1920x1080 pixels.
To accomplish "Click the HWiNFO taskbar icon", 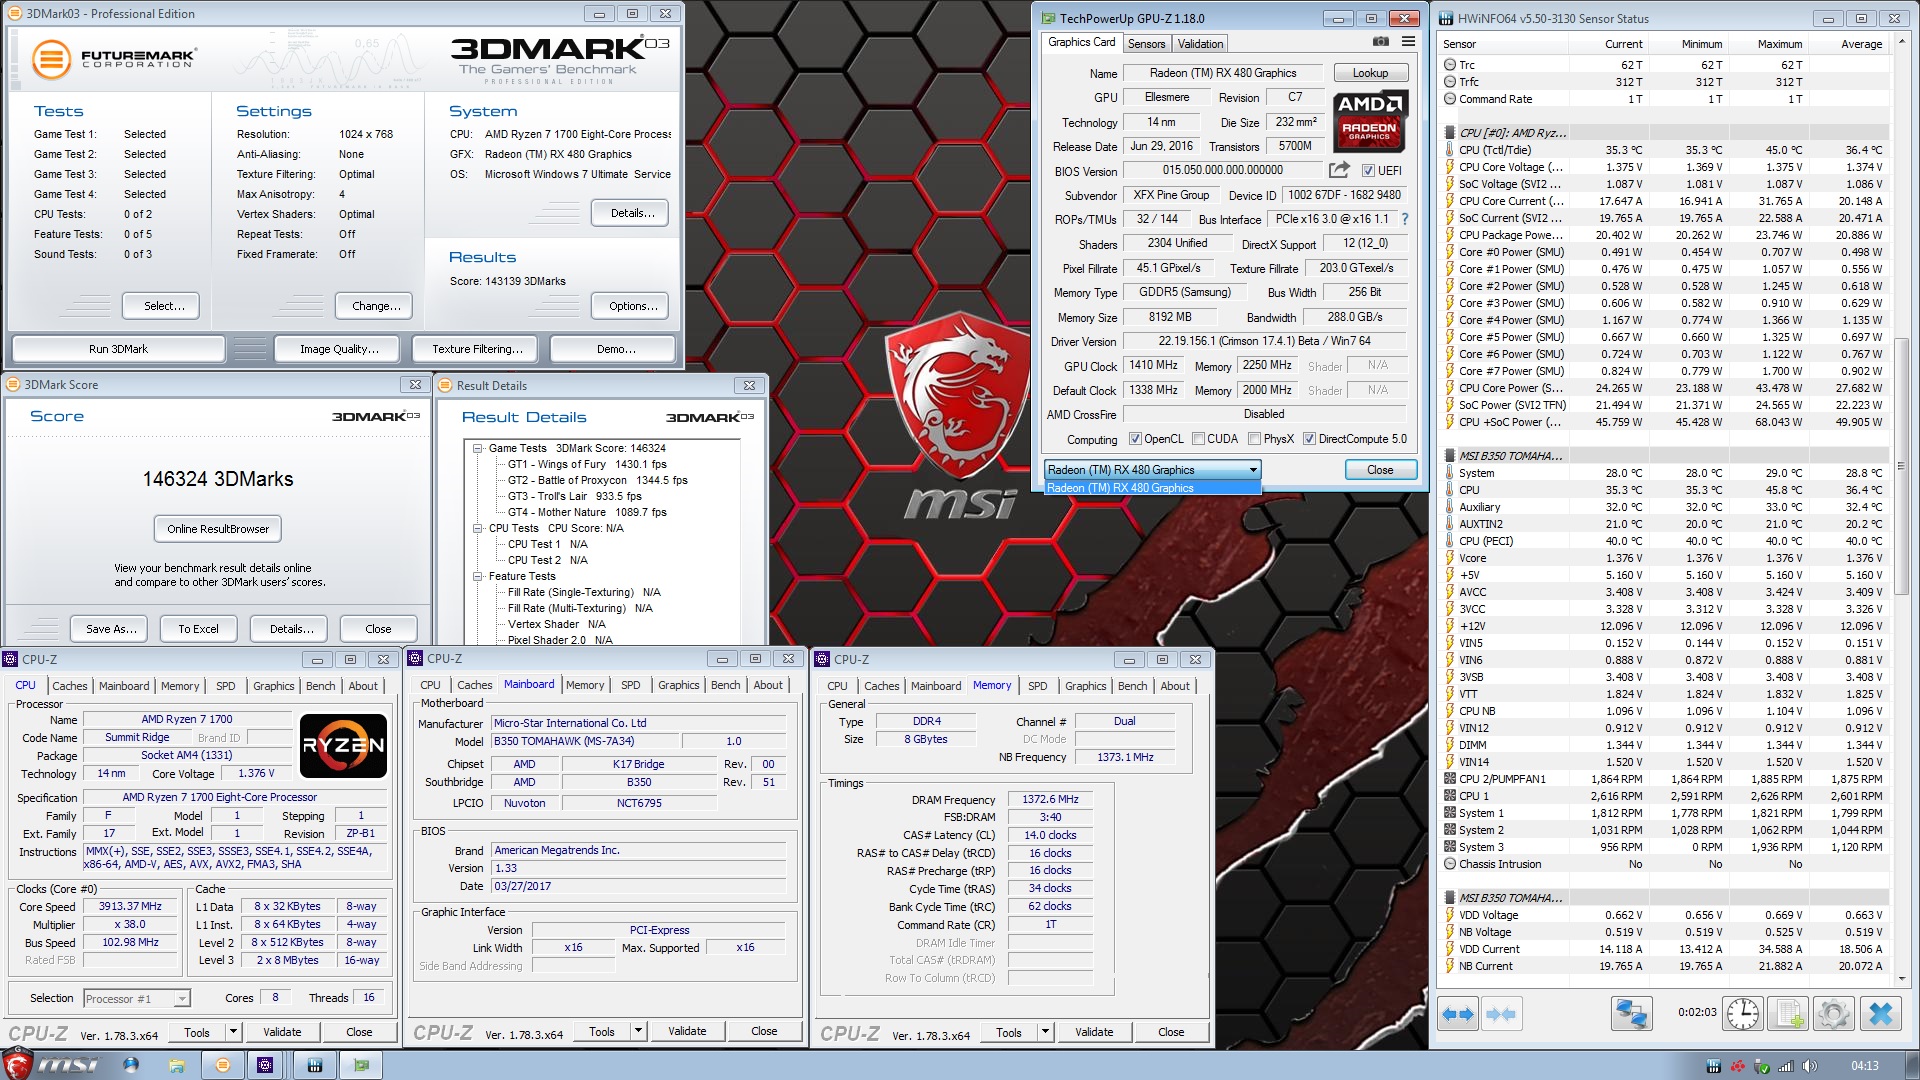I will (x=314, y=1066).
